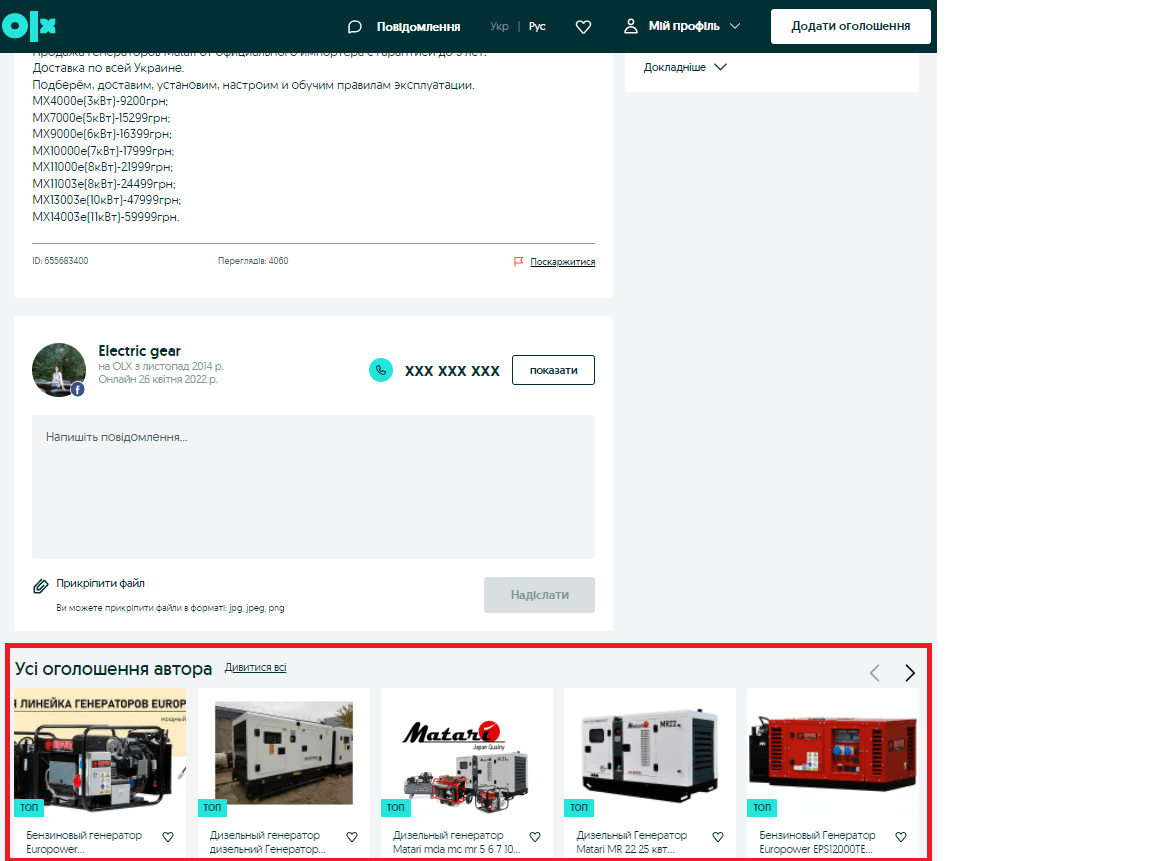This screenshot has width=1152, height=861.
Task: Click seller's Electric gear avatar
Action: pyautogui.click(x=59, y=369)
